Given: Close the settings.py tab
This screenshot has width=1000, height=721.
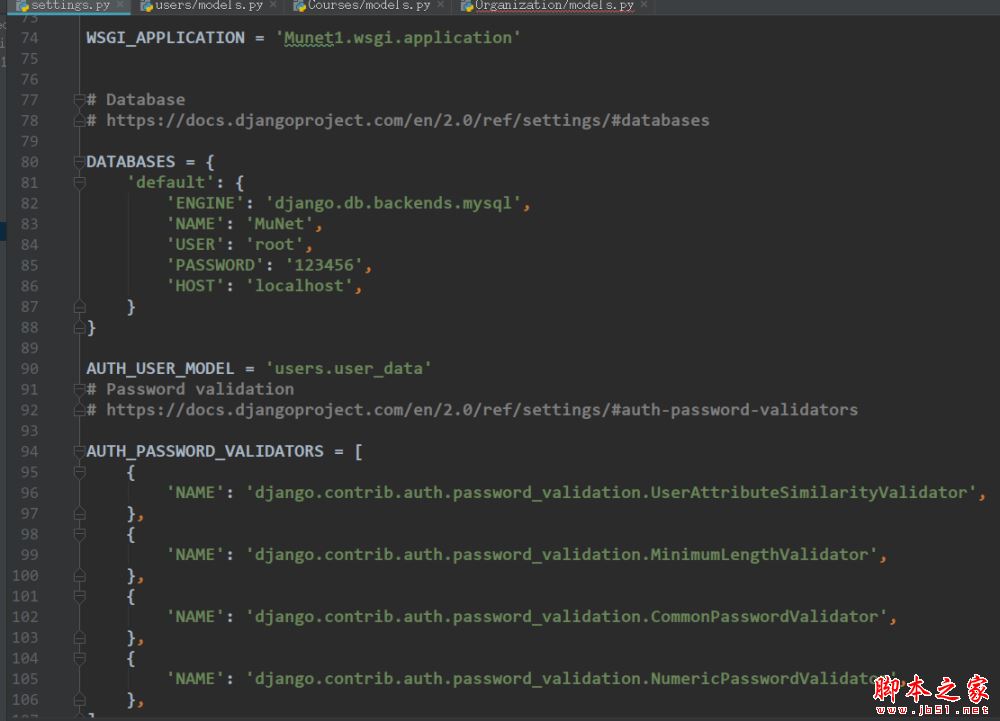Looking at the screenshot, I should [120, 4].
